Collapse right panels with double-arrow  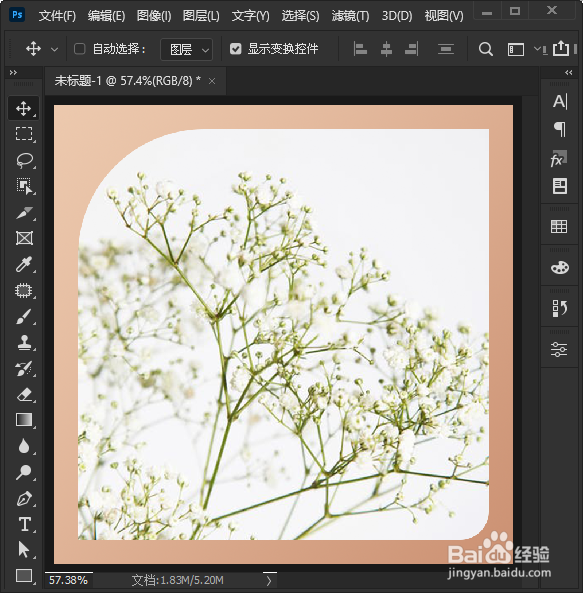point(569,72)
